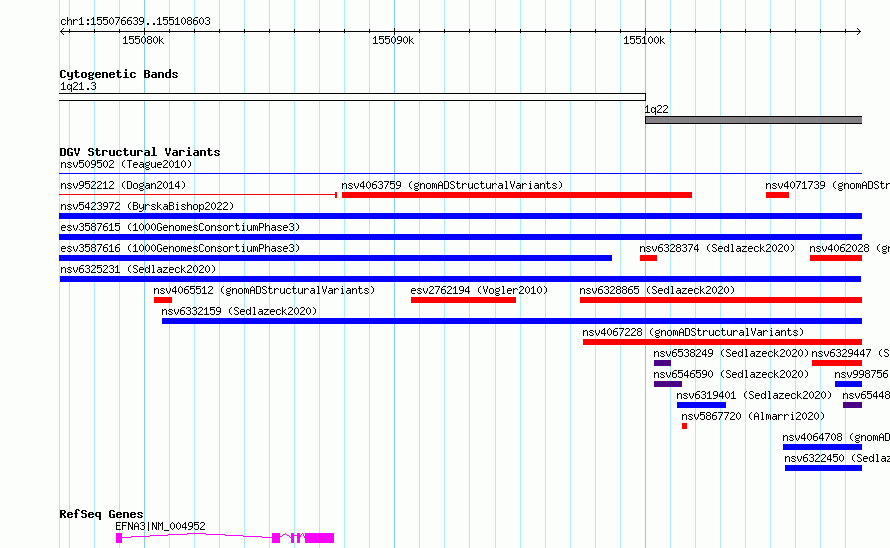Open the nsv6546590 (Sedlazeck2020) label
Image resolution: width=890 pixels, height=548 pixels.
point(731,374)
